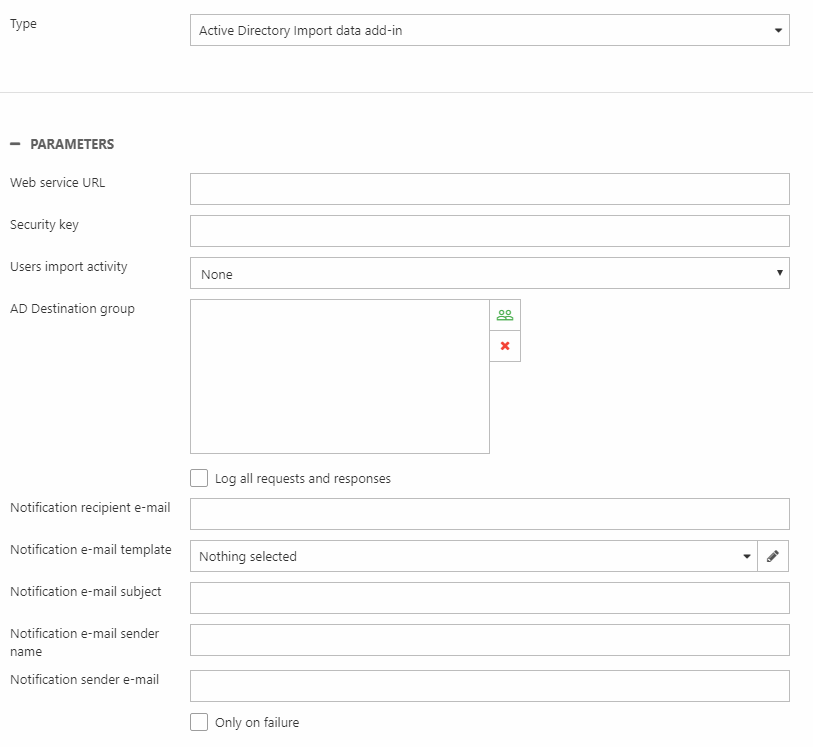Click the Web service URL field
This screenshot has width=813, height=747.
[x=489, y=189]
